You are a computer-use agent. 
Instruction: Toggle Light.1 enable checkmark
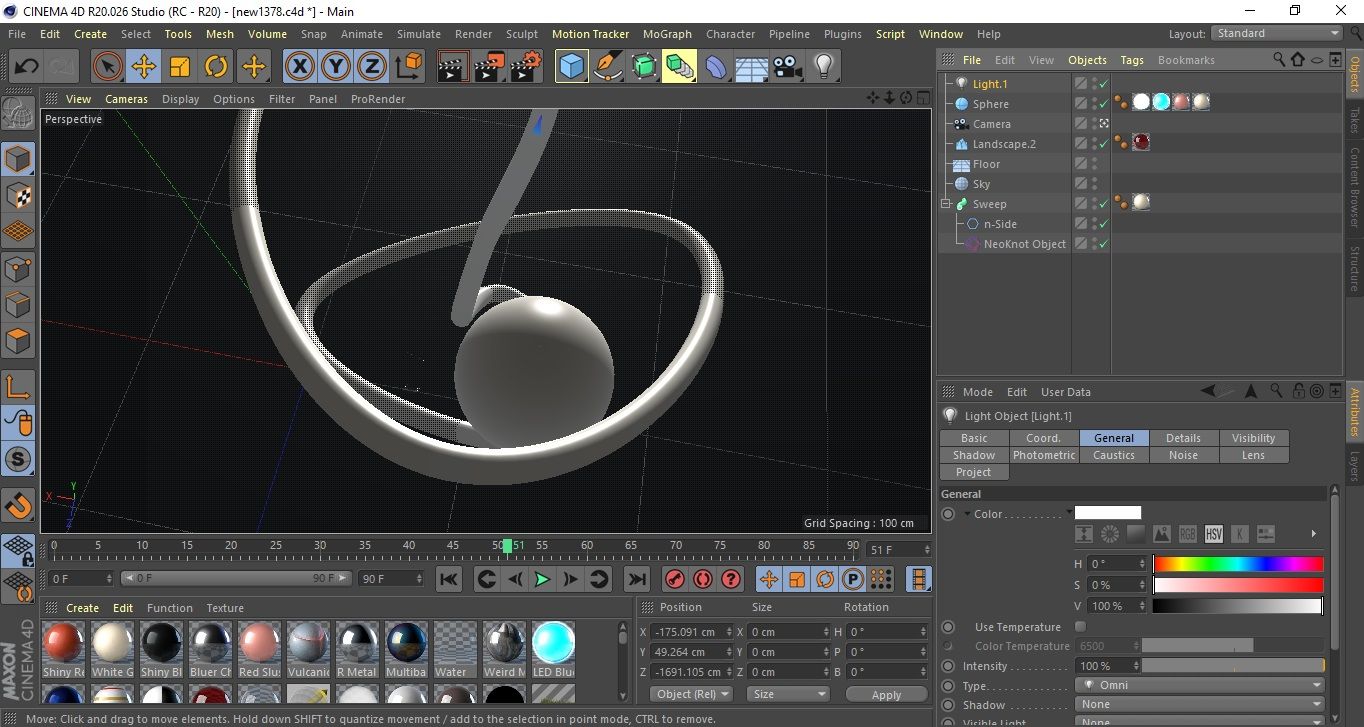coord(1103,84)
